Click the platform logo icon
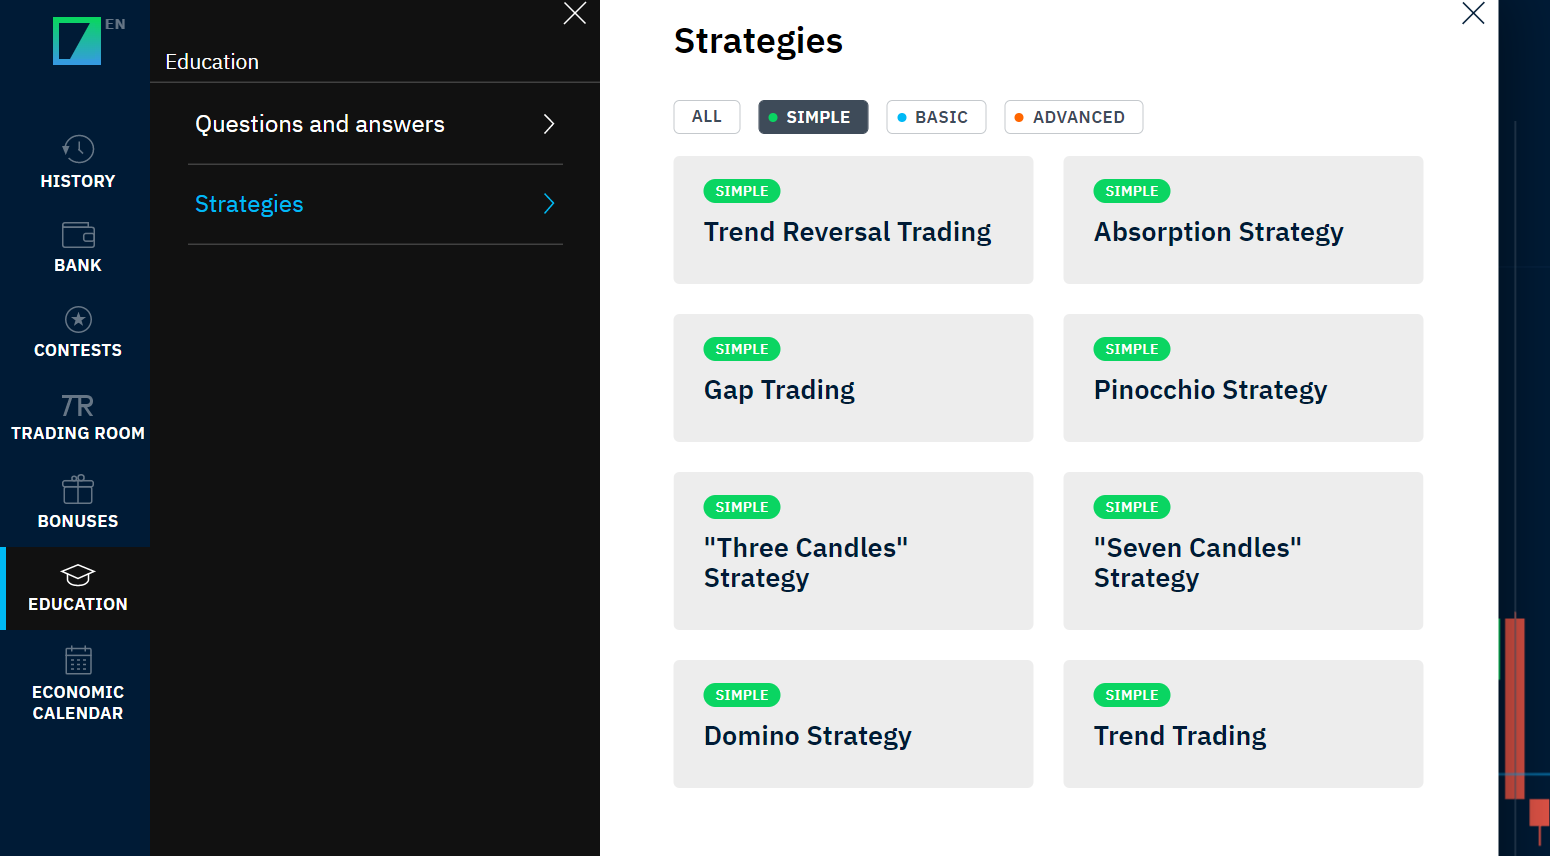The width and height of the screenshot is (1550, 856). [x=76, y=42]
